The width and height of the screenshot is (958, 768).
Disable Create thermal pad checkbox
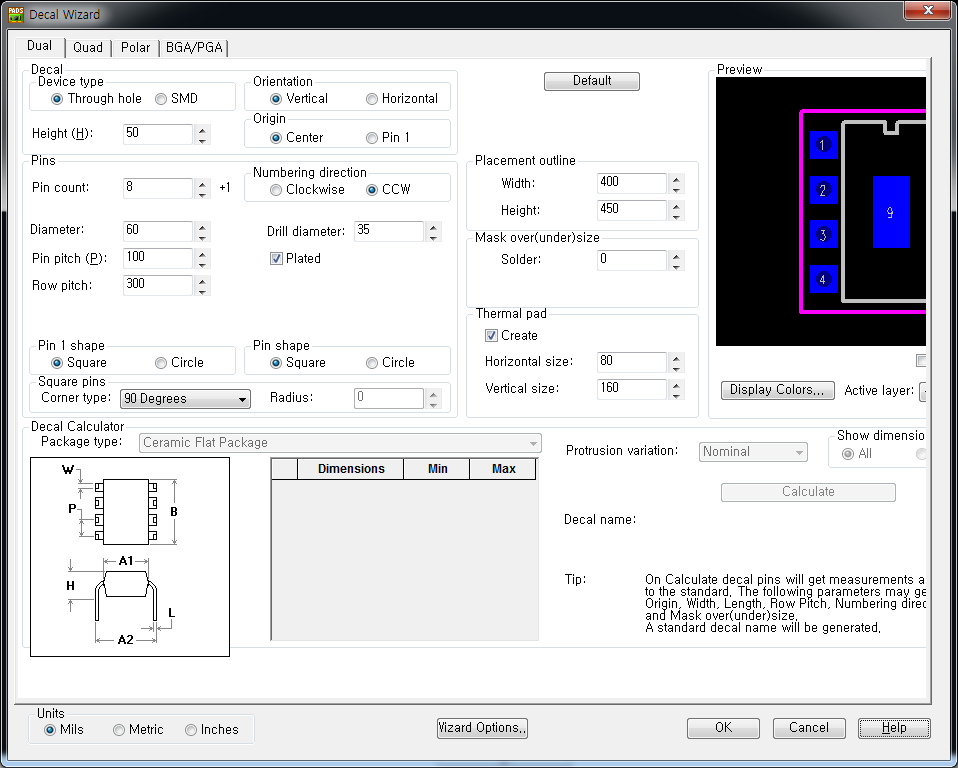point(491,336)
